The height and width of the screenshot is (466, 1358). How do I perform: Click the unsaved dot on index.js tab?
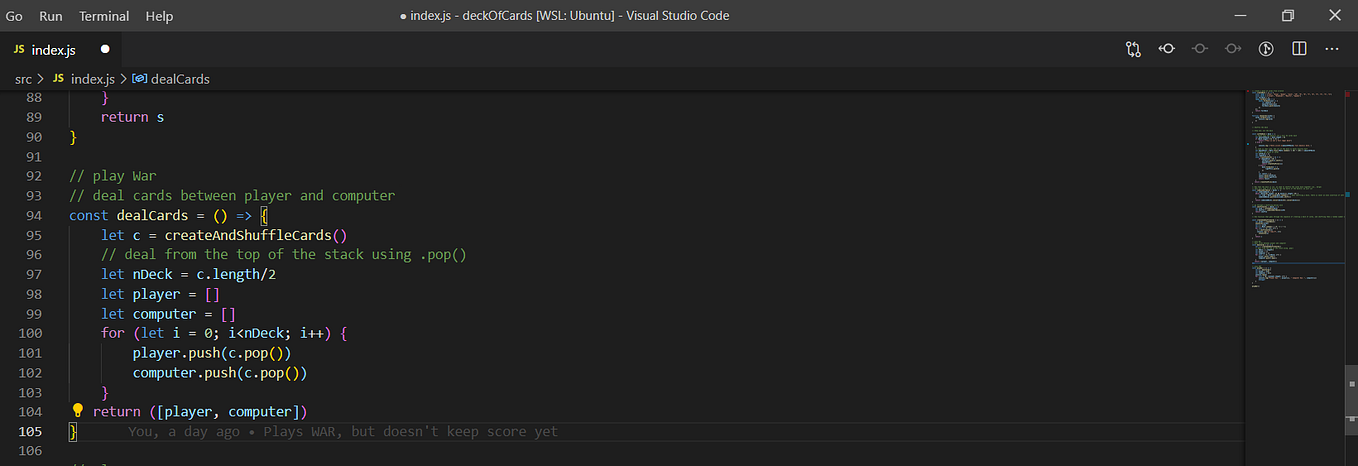(104, 49)
